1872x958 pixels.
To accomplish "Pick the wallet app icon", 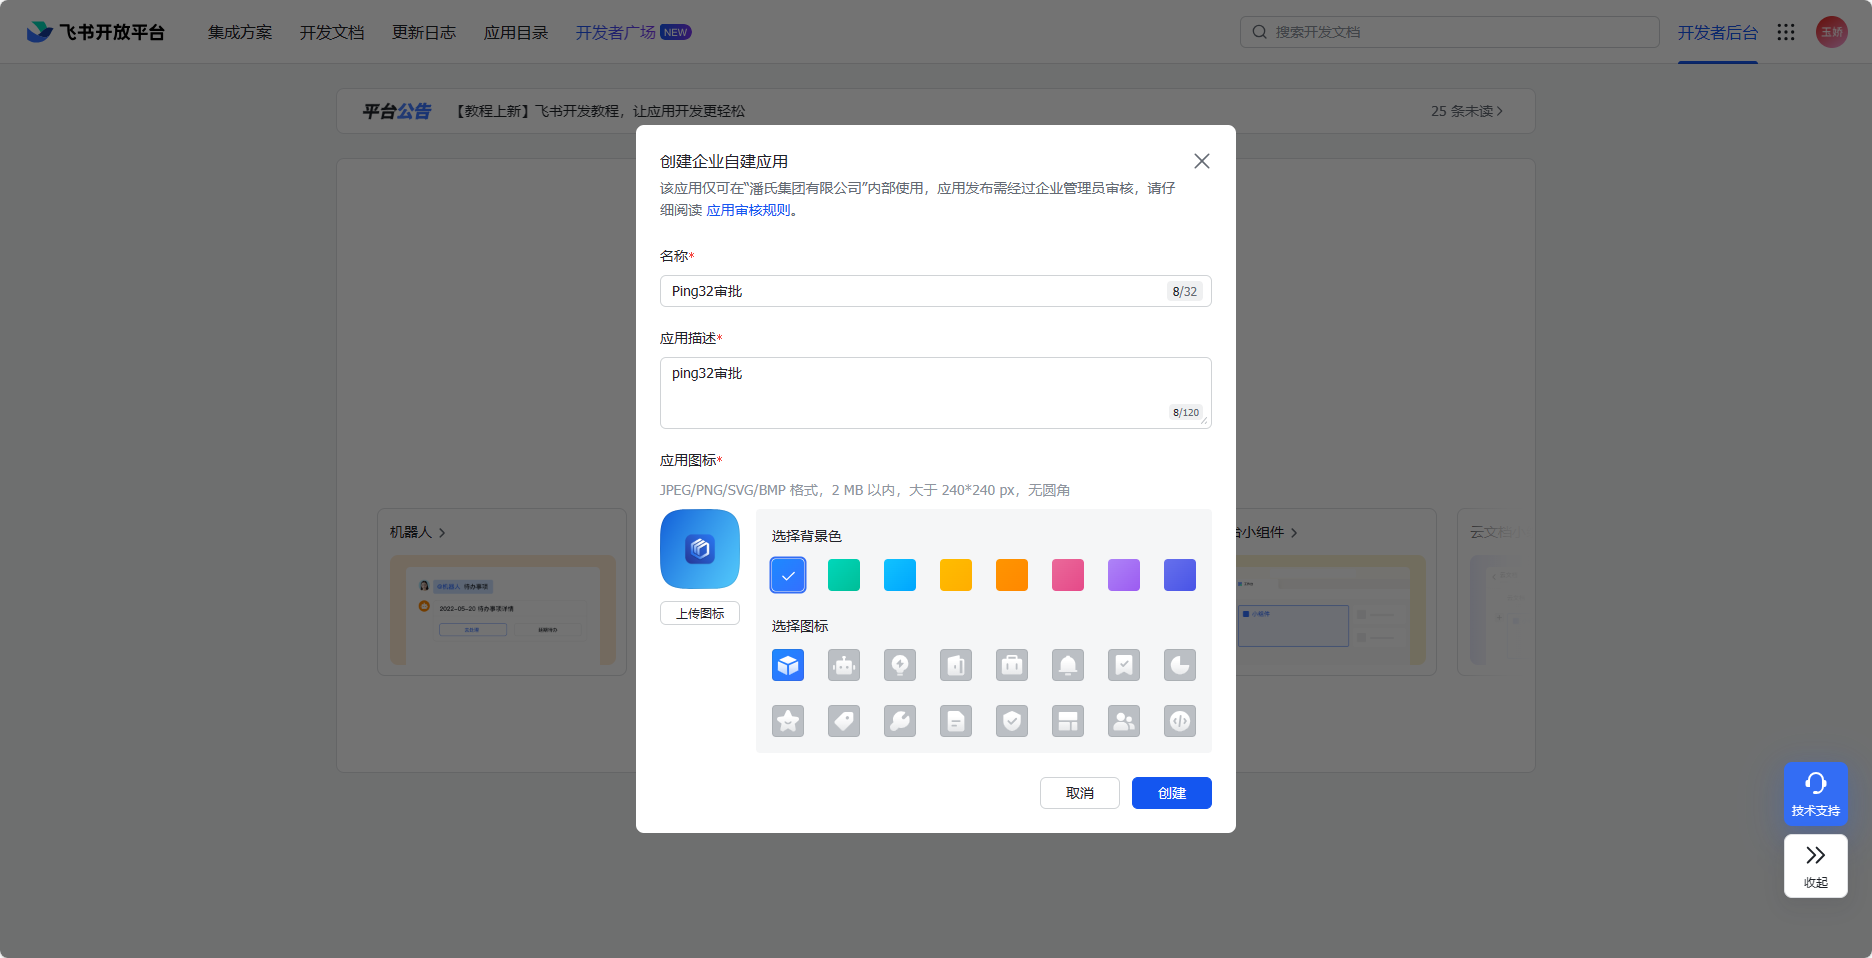I will point(956,665).
